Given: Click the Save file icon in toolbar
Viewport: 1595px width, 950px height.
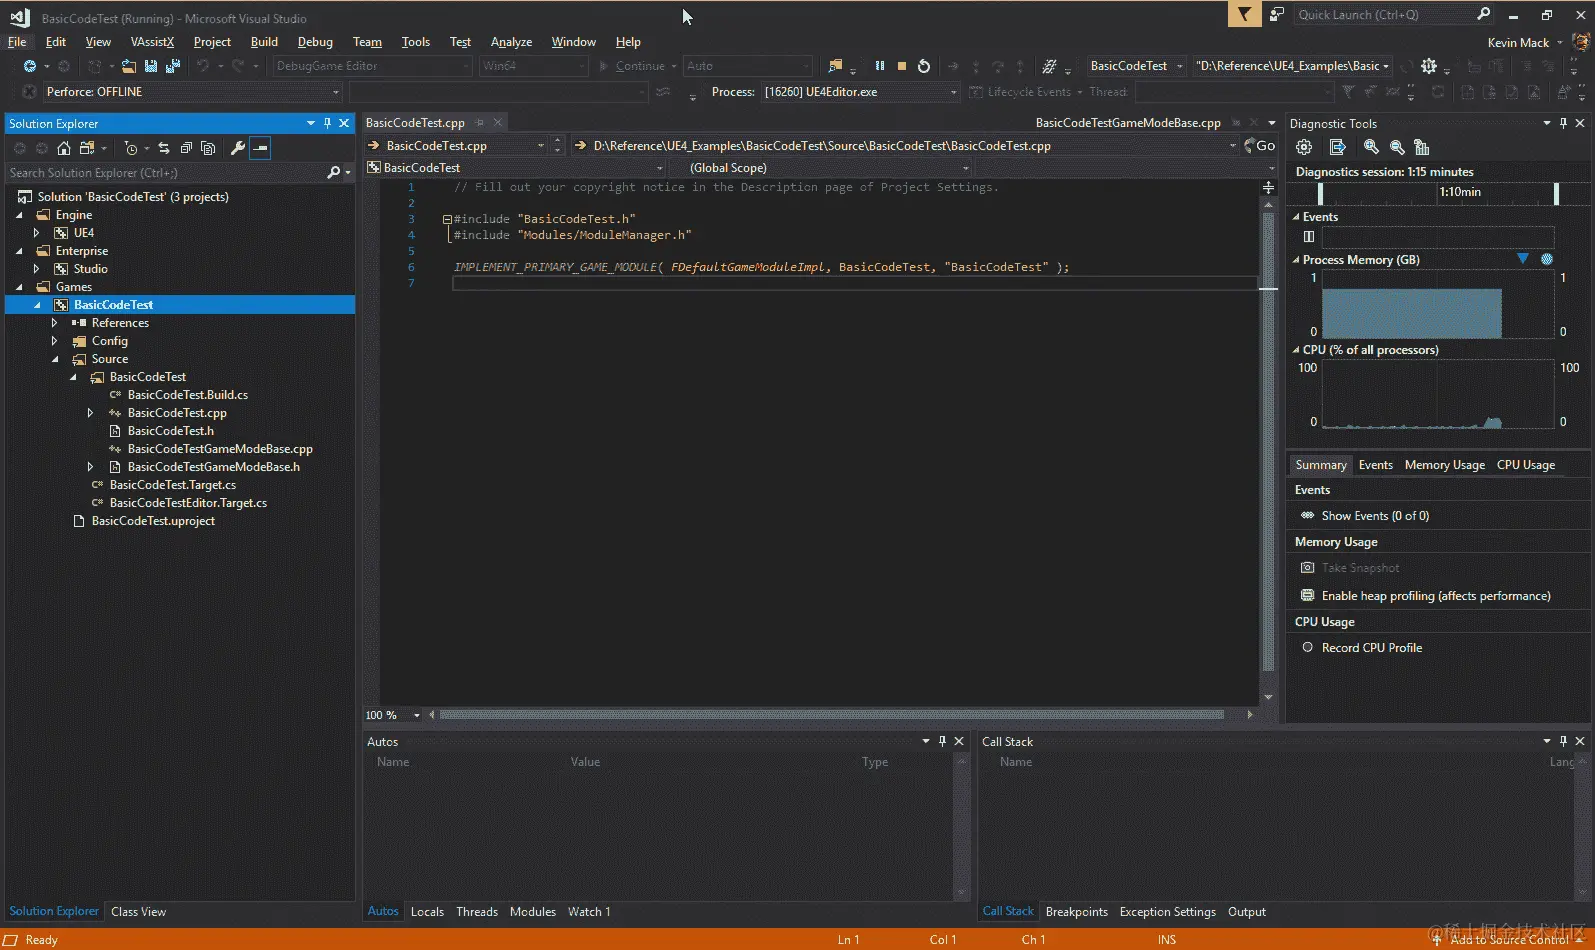Looking at the screenshot, I should (x=151, y=66).
